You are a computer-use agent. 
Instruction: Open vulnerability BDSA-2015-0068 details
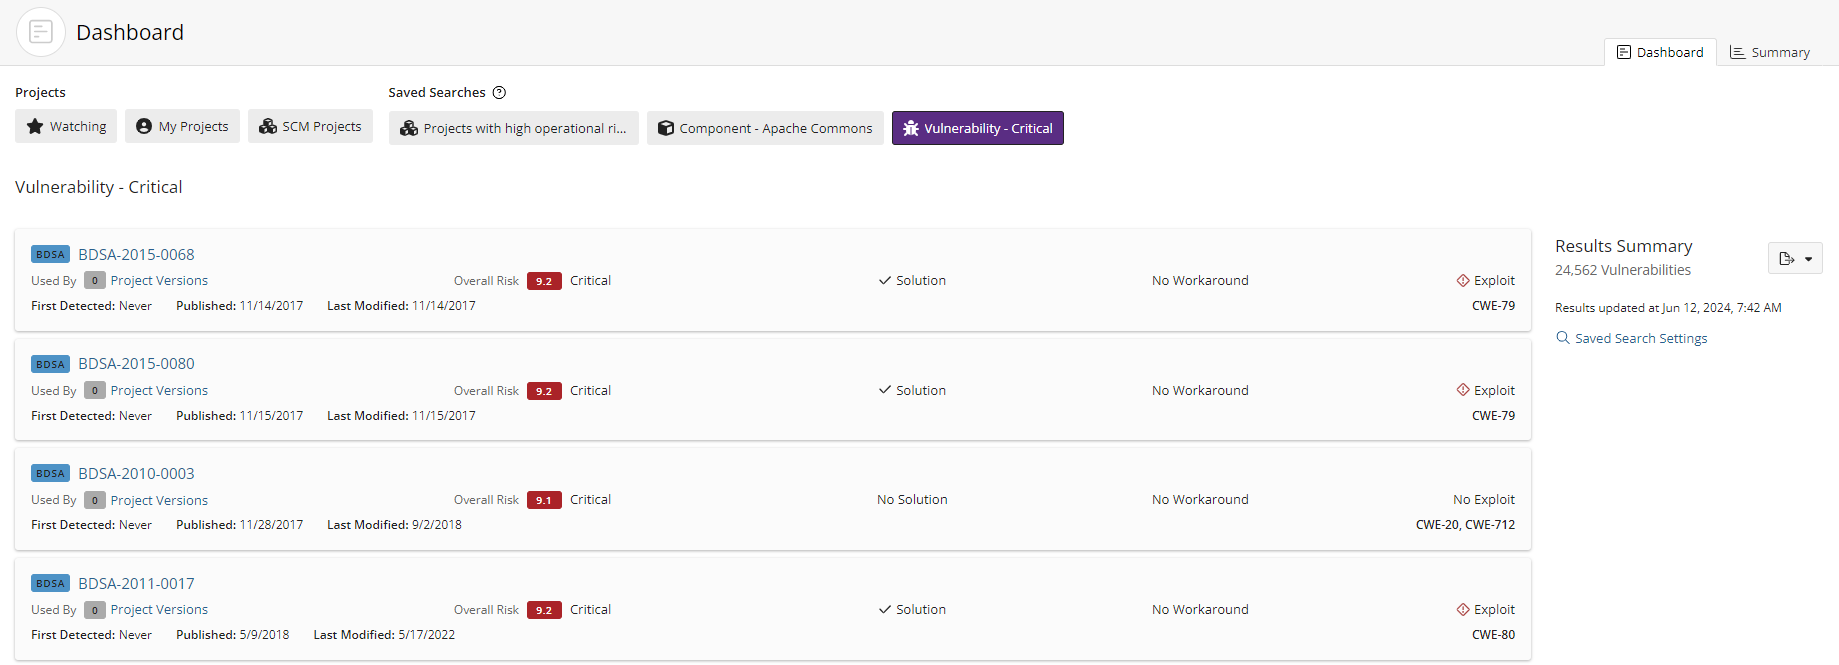pos(136,255)
